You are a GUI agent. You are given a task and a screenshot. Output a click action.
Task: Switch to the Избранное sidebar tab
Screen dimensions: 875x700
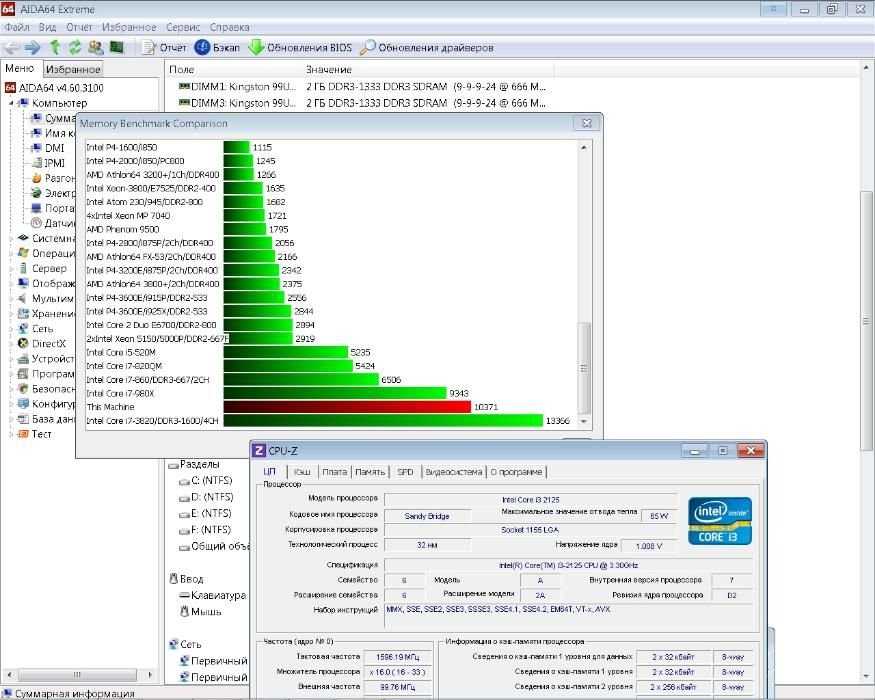pos(73,70)
